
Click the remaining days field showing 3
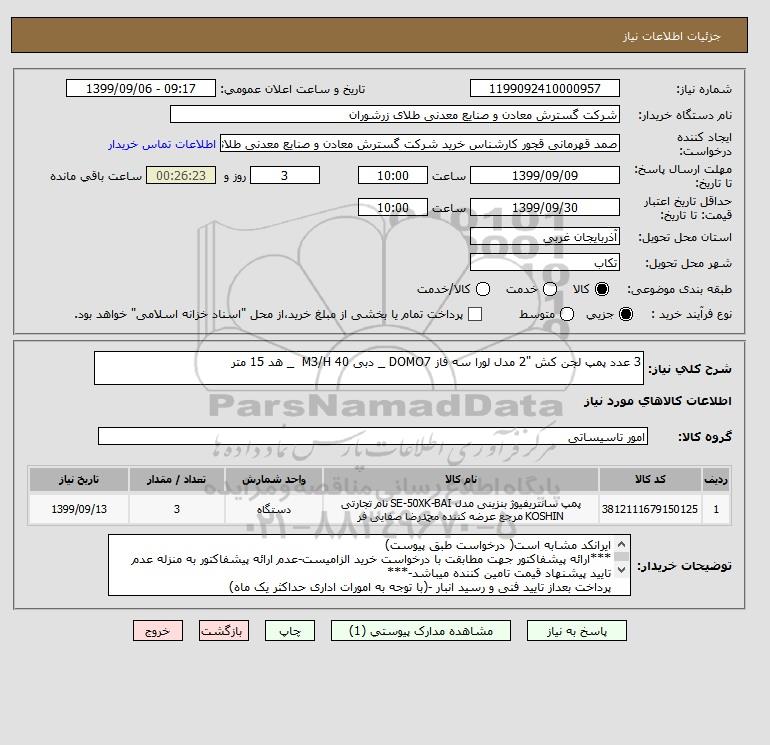pyautogui.click(x=285, y=175)
